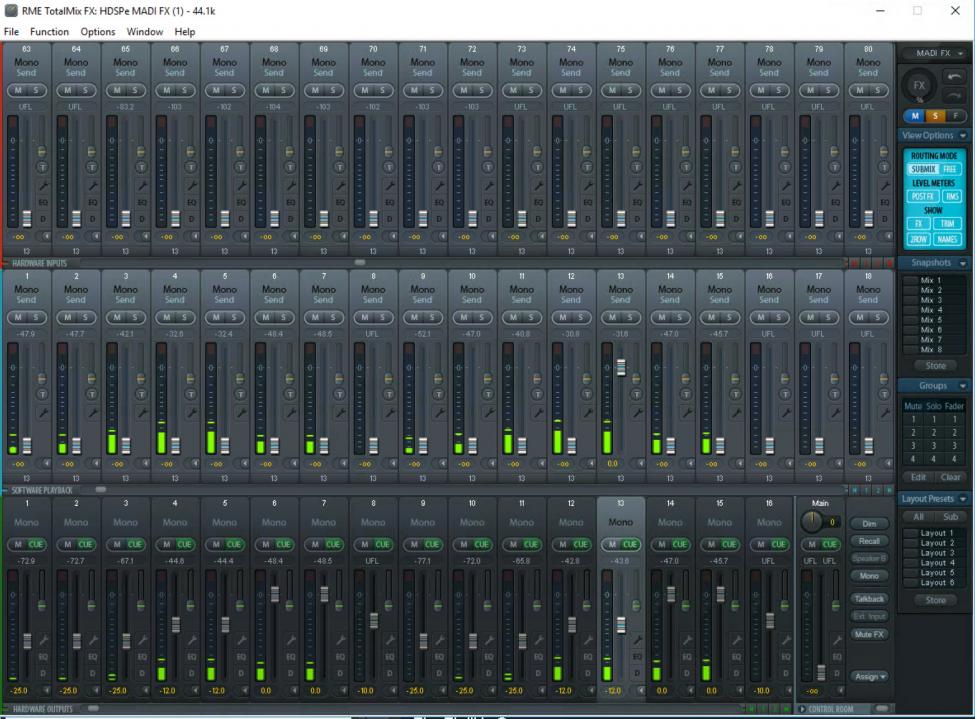
Task: Open EQ panel on hardware output 14
Action: 687,657
